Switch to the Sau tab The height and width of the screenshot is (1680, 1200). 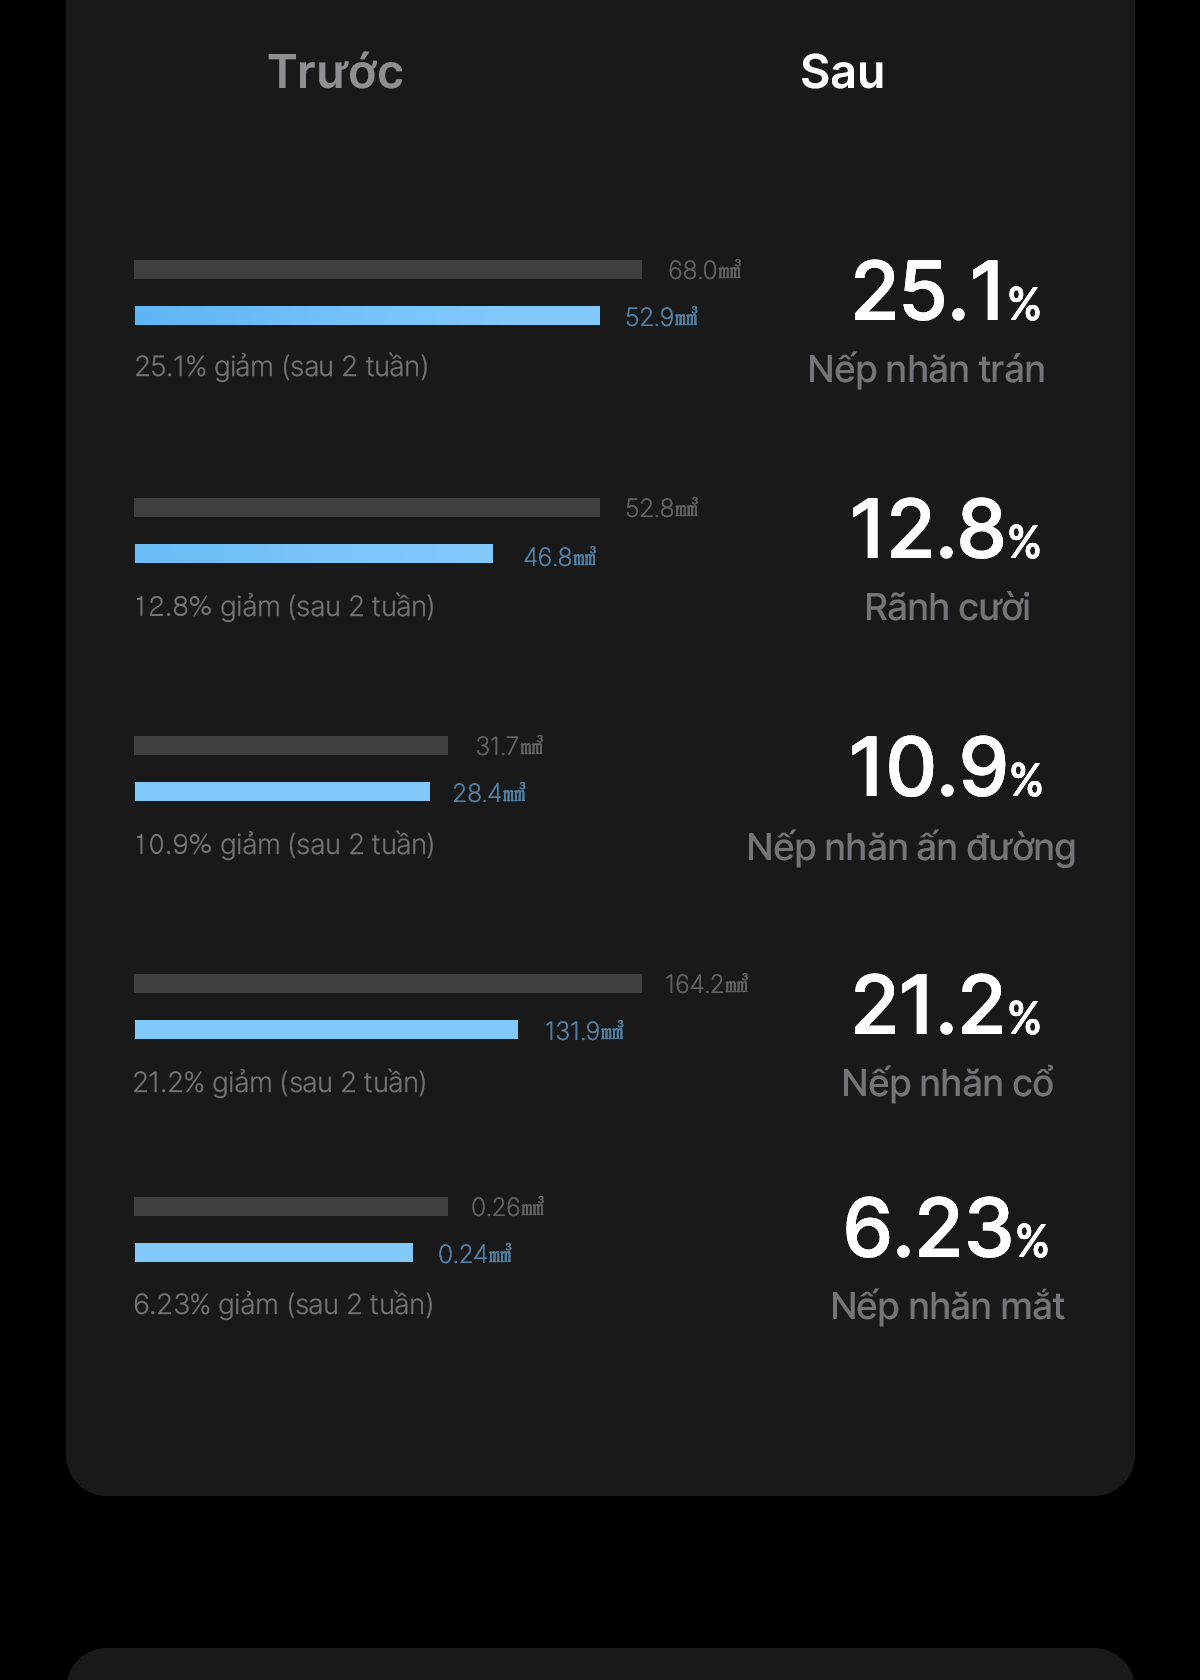[x=842, y=72]
